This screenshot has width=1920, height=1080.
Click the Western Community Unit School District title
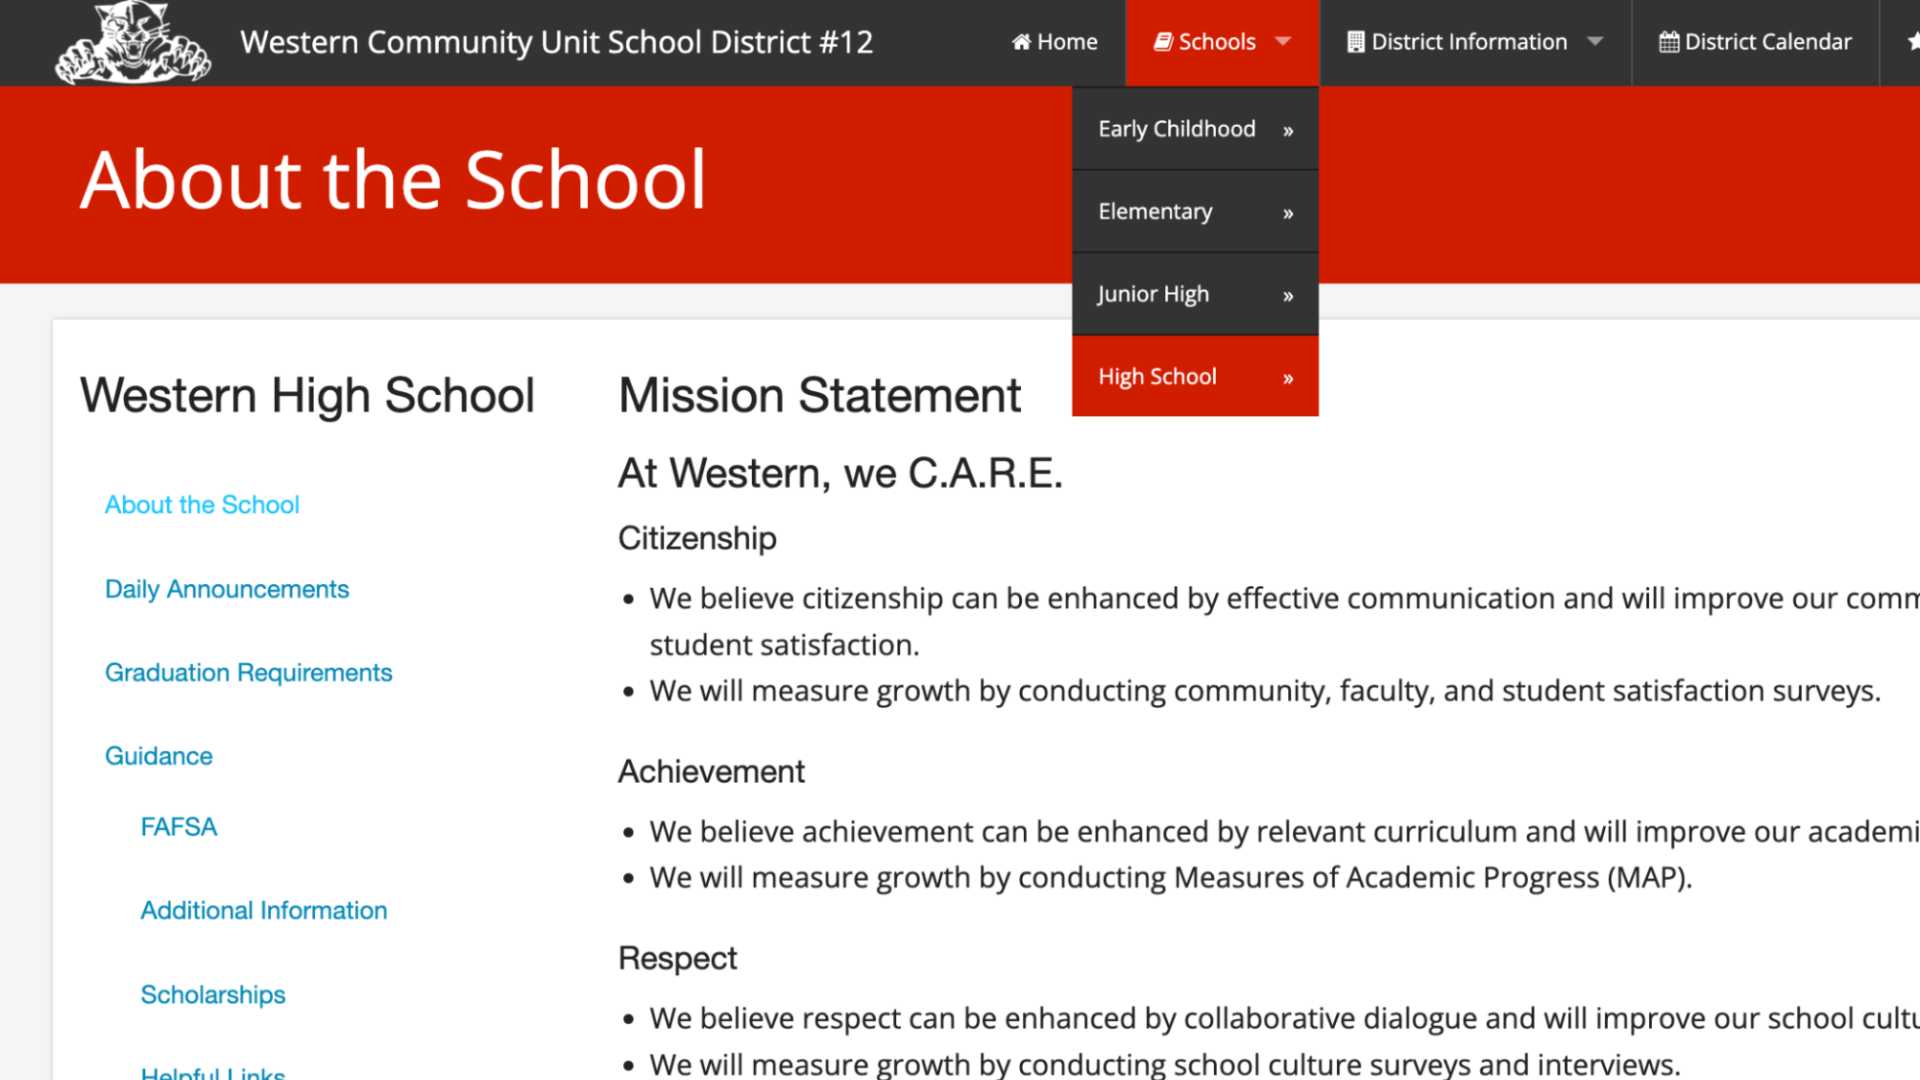tap(556, 42)
